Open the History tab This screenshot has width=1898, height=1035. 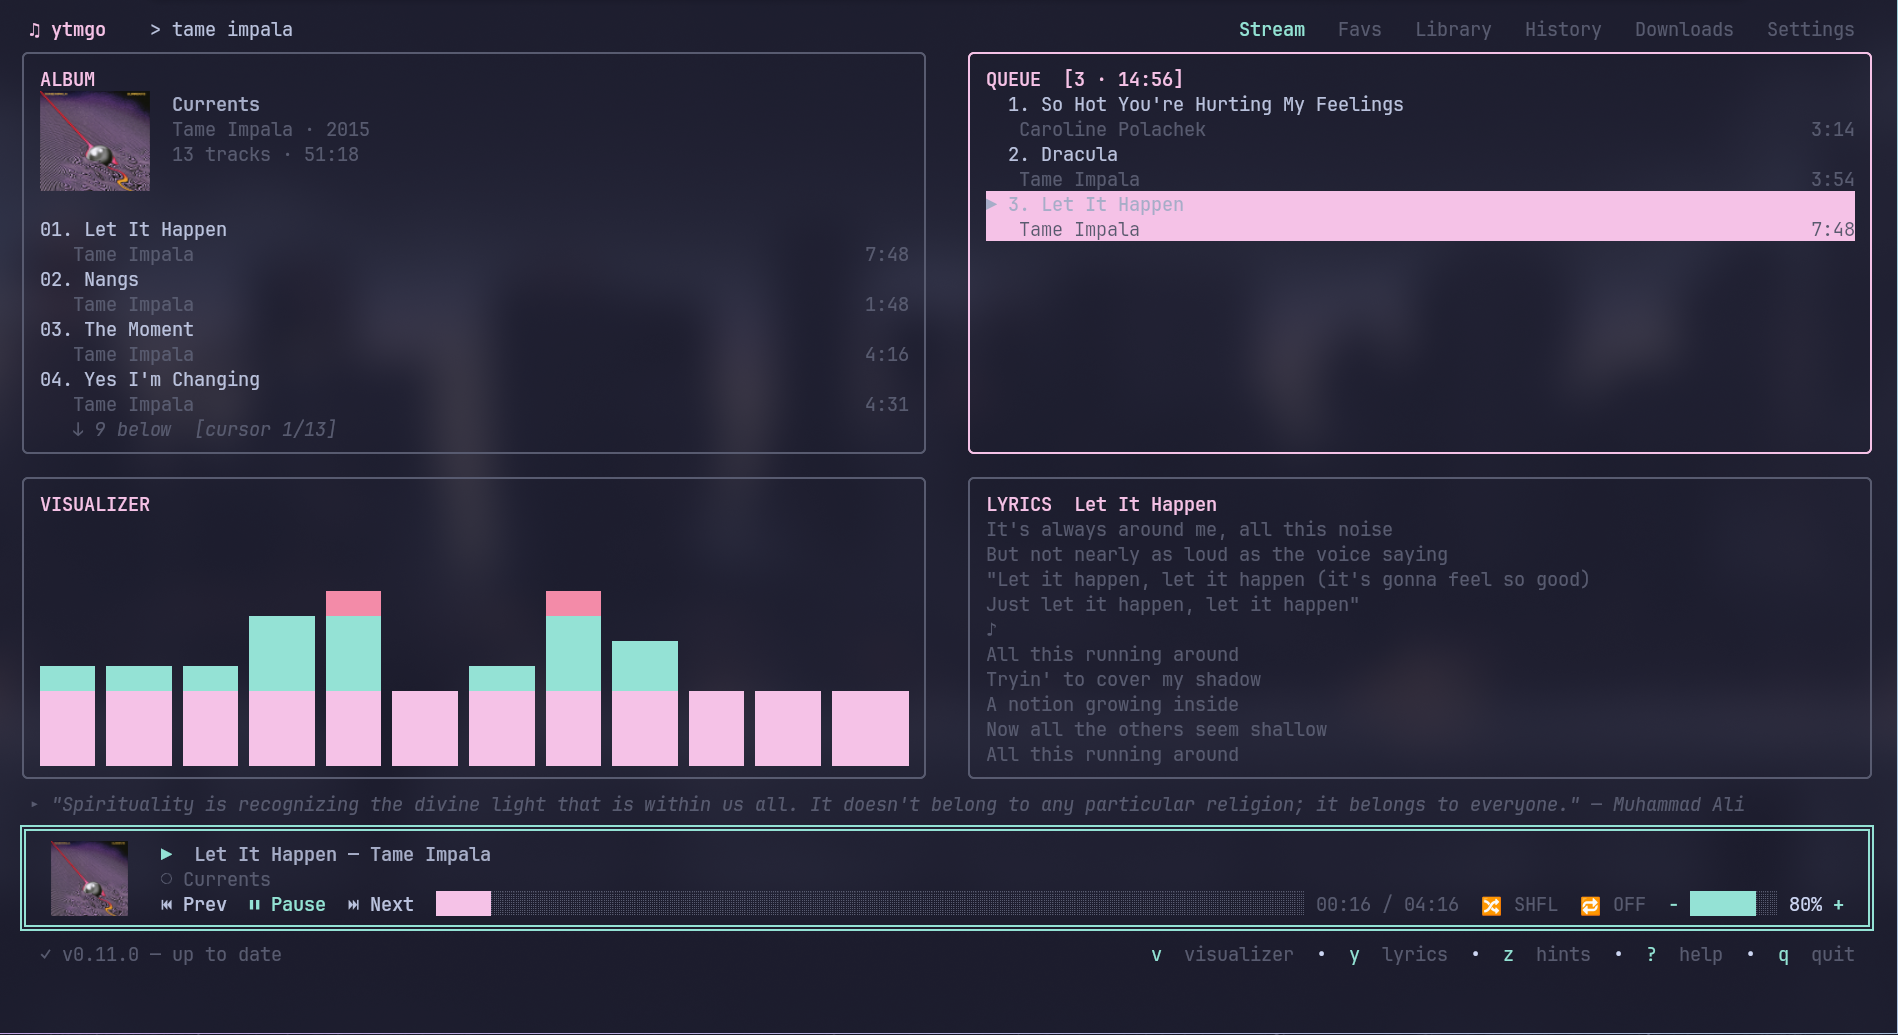1563,30
